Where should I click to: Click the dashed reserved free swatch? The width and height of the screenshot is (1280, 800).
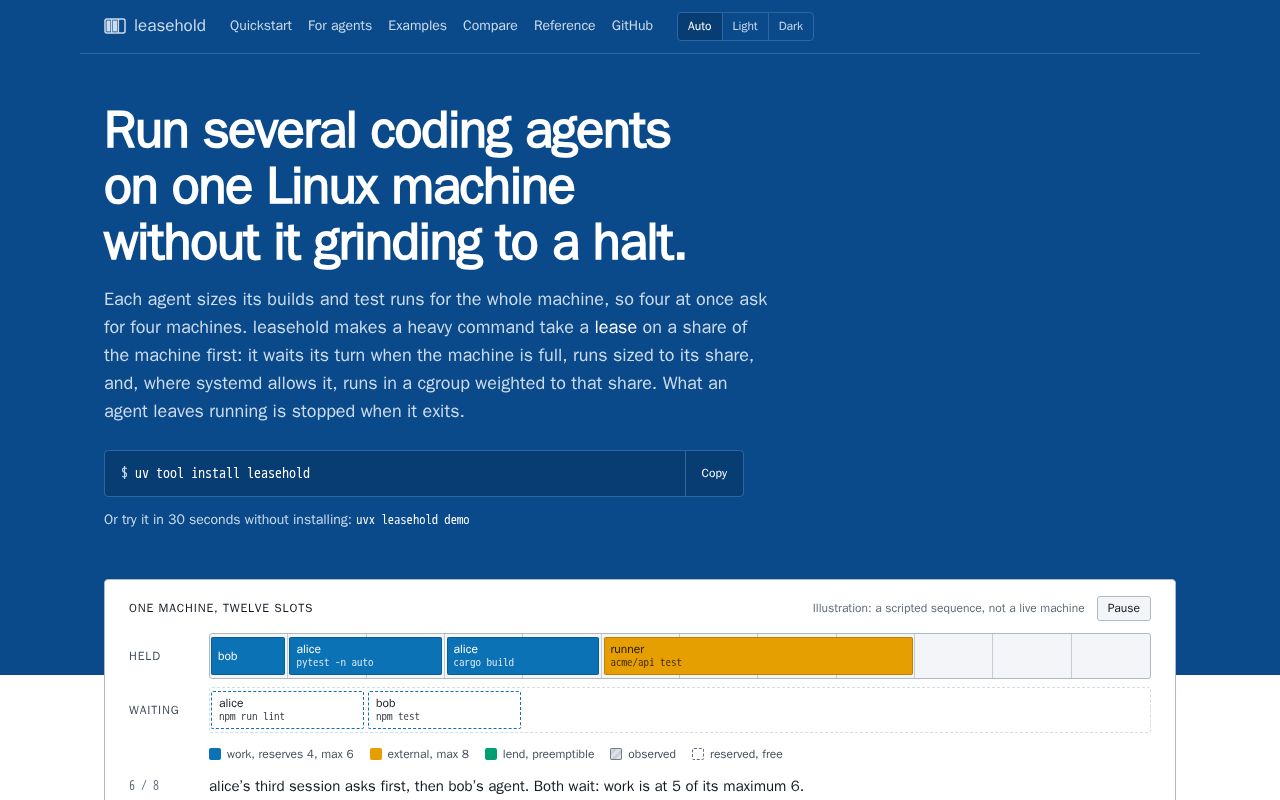point(698,754)
